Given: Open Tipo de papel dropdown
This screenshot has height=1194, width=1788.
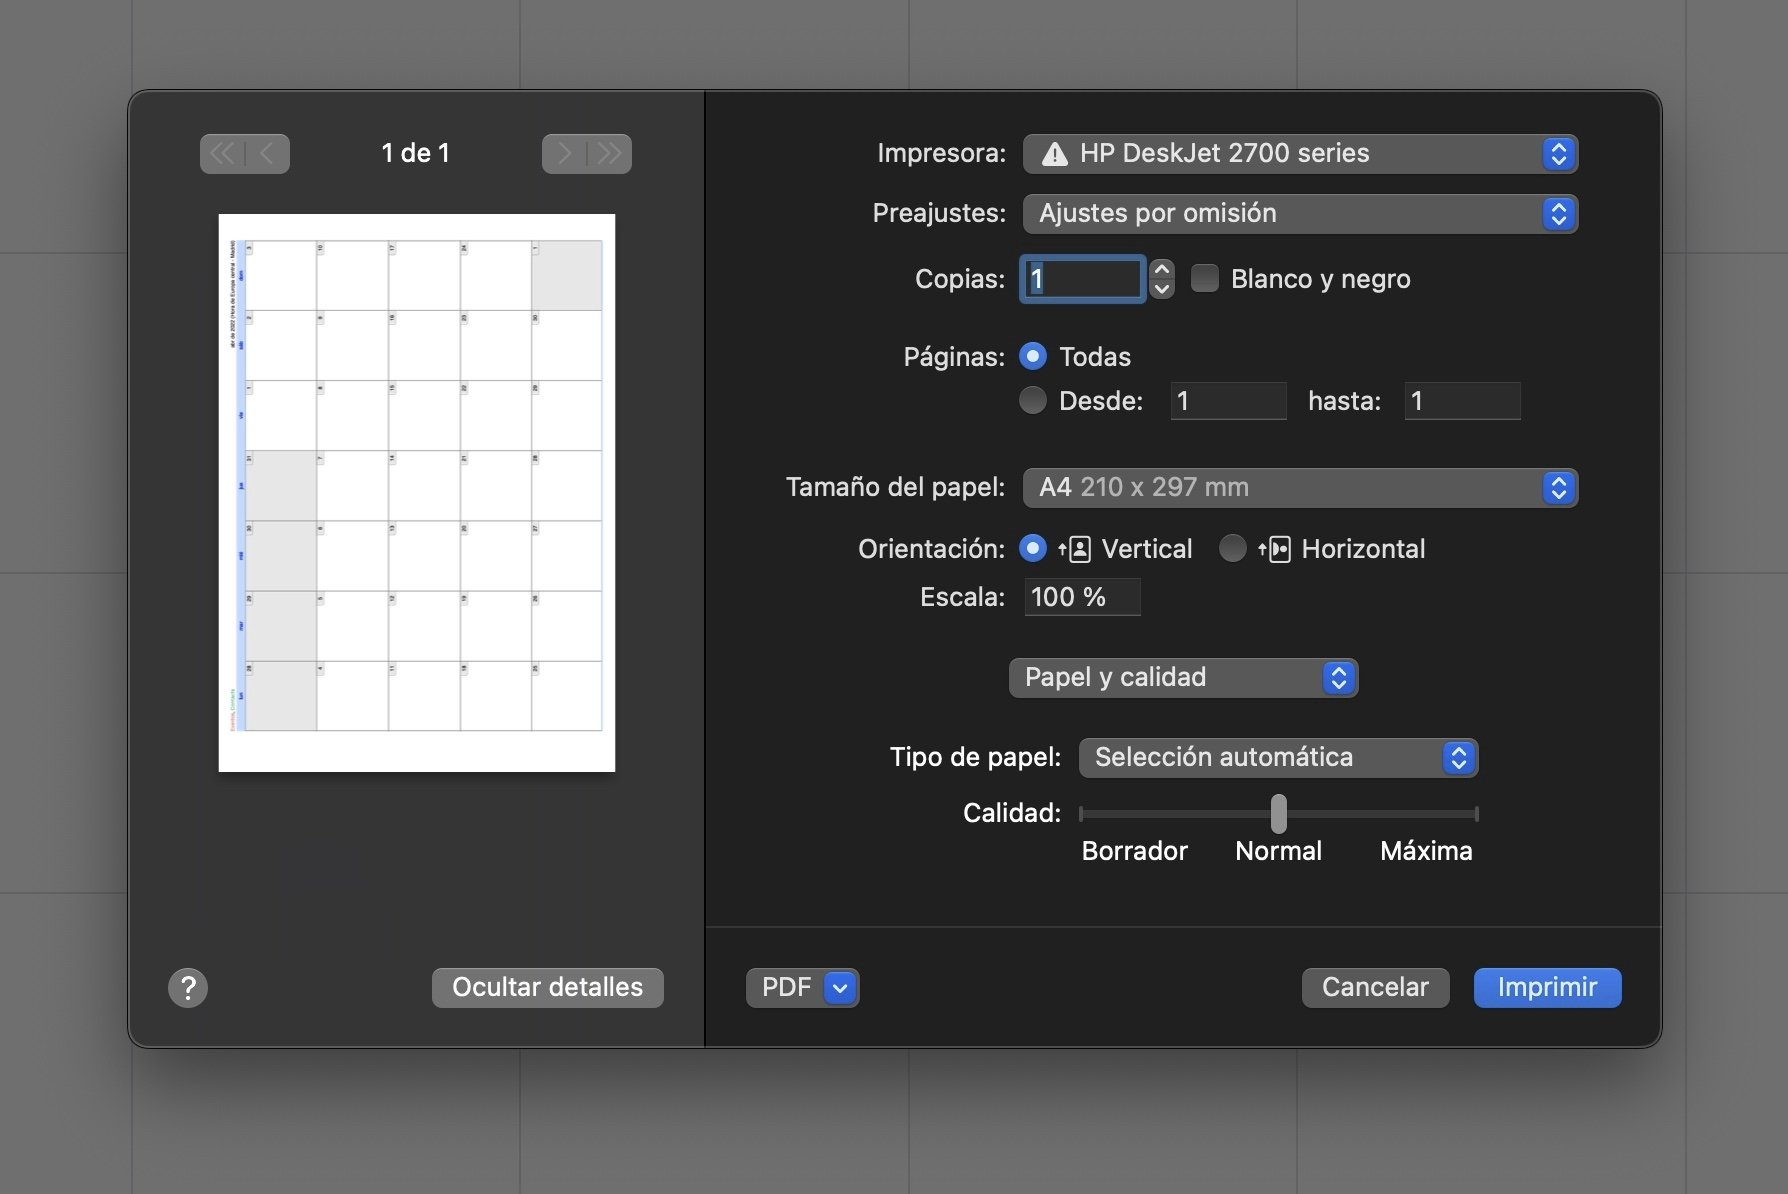Looking at the screenshot, I should coord(1278,758).
